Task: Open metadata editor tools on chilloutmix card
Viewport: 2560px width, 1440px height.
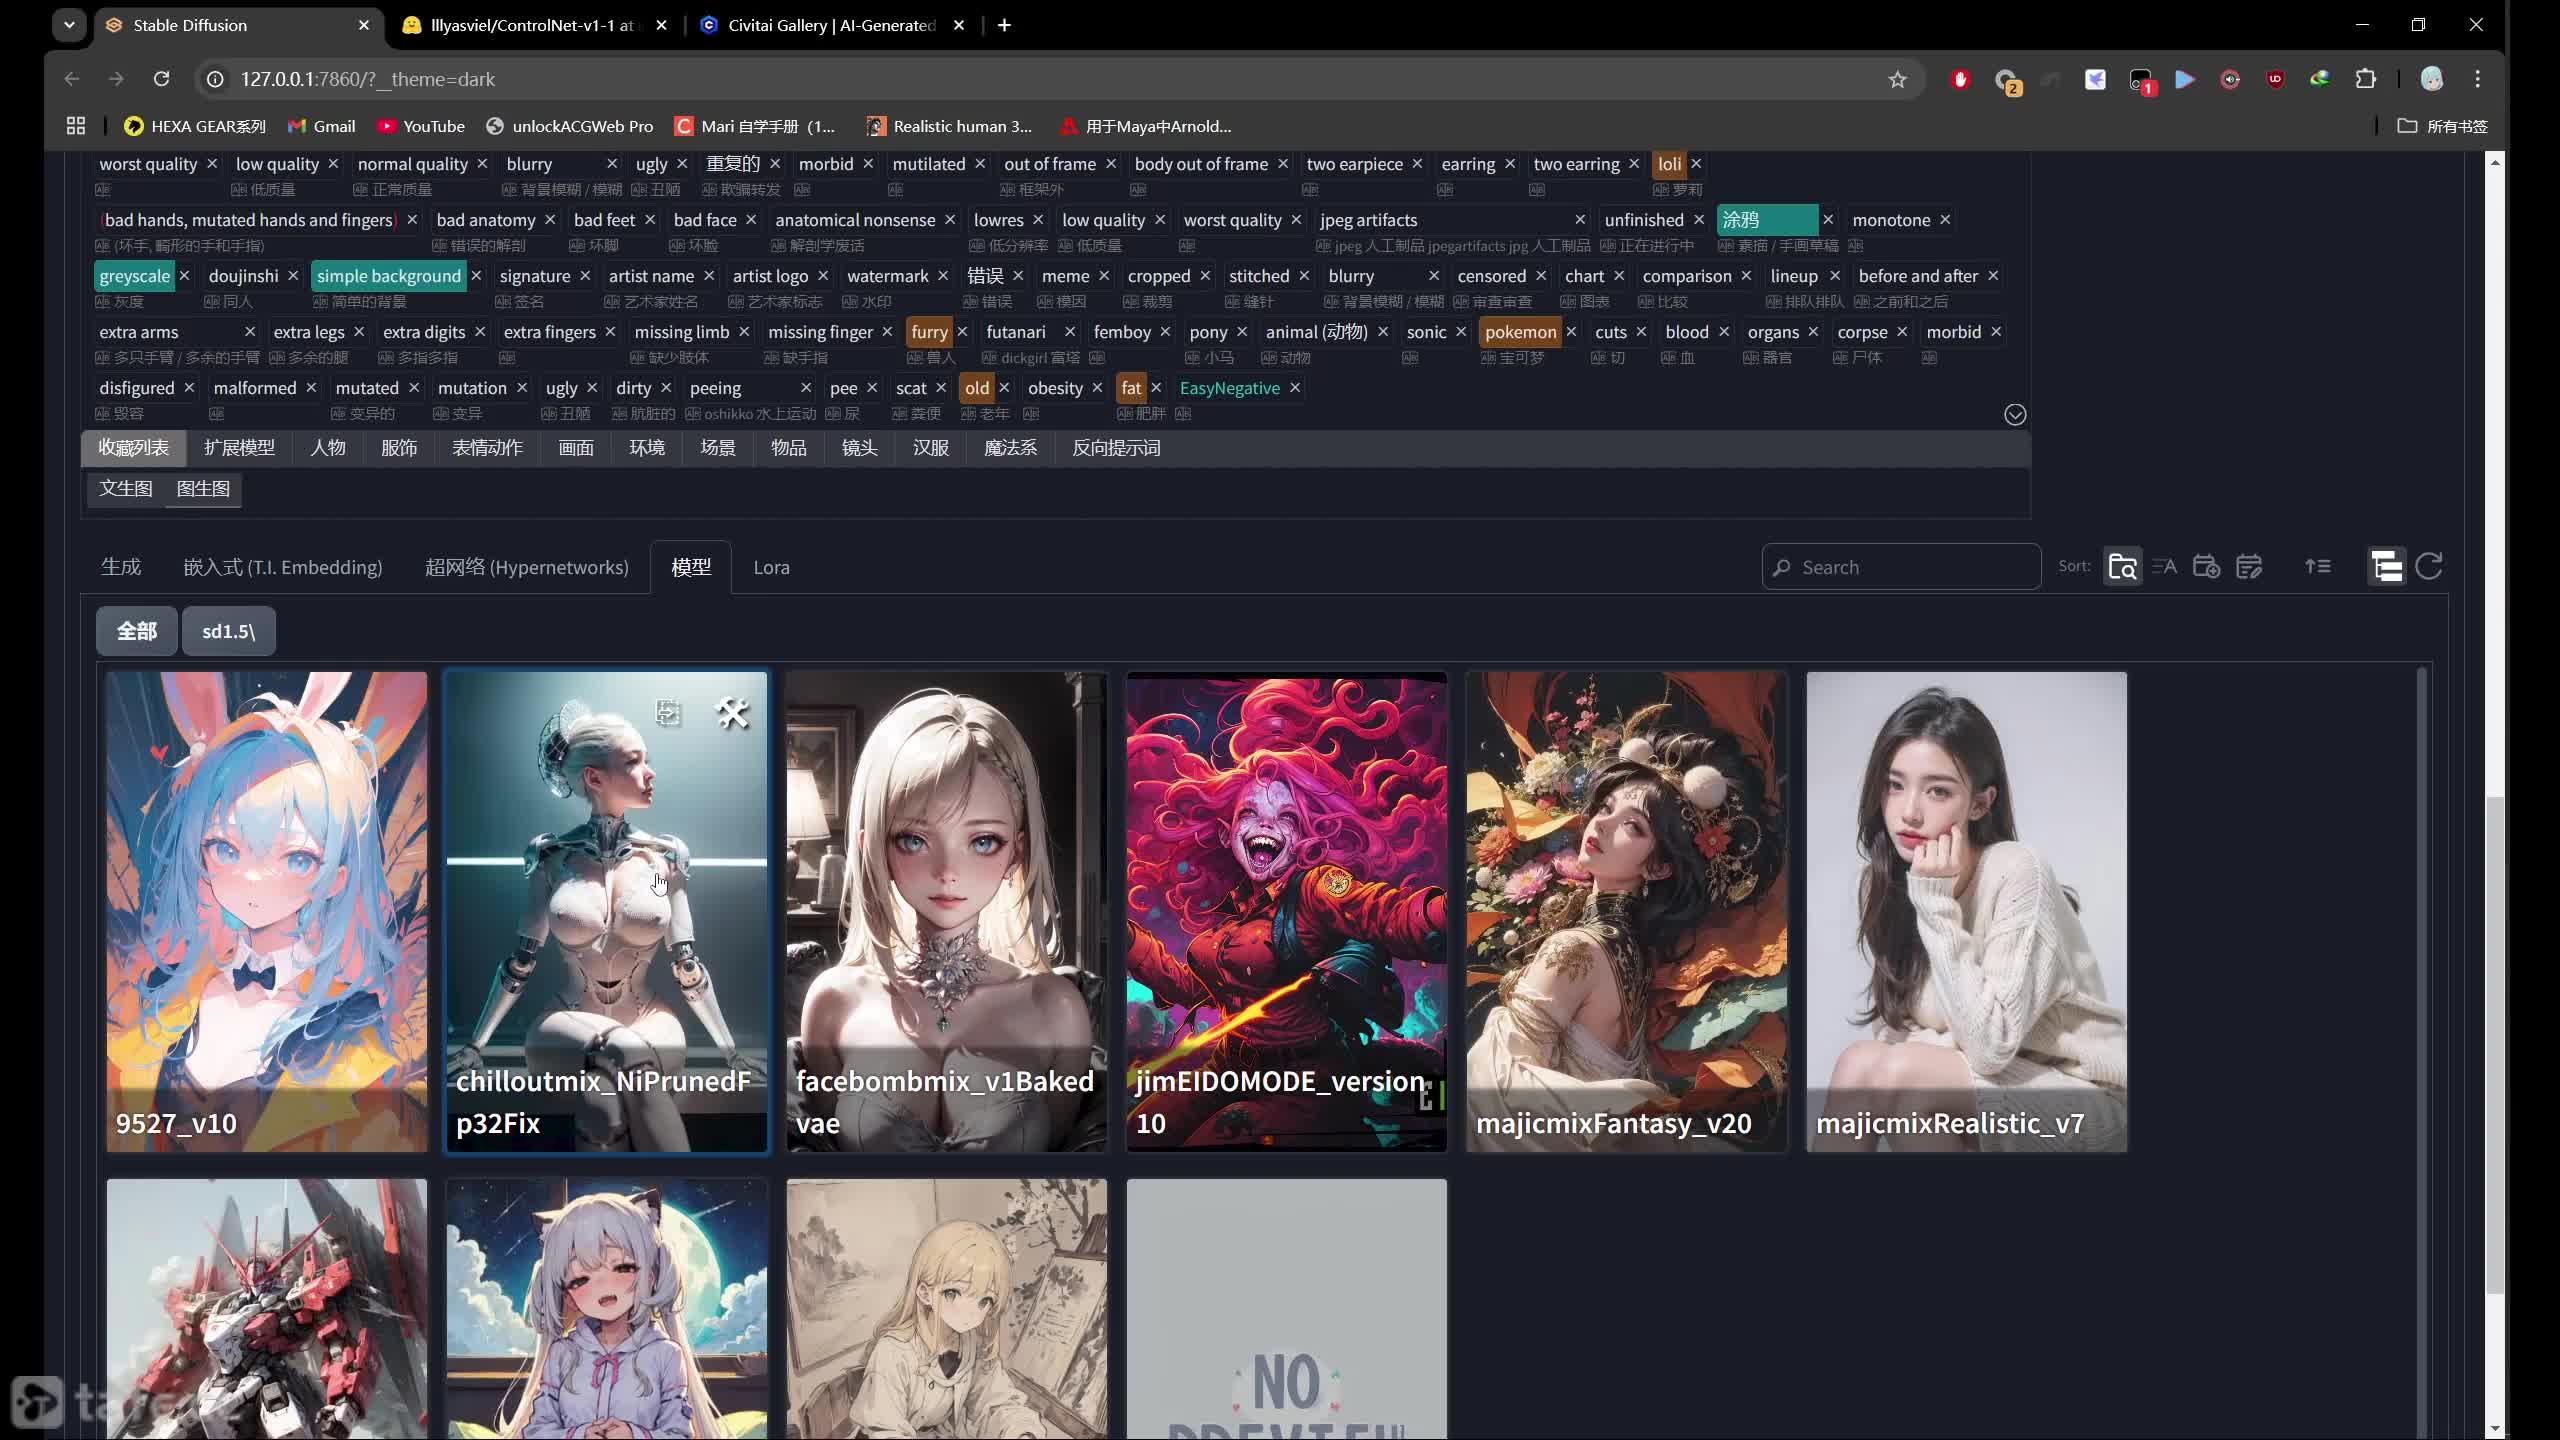Action: coord(732,713)
